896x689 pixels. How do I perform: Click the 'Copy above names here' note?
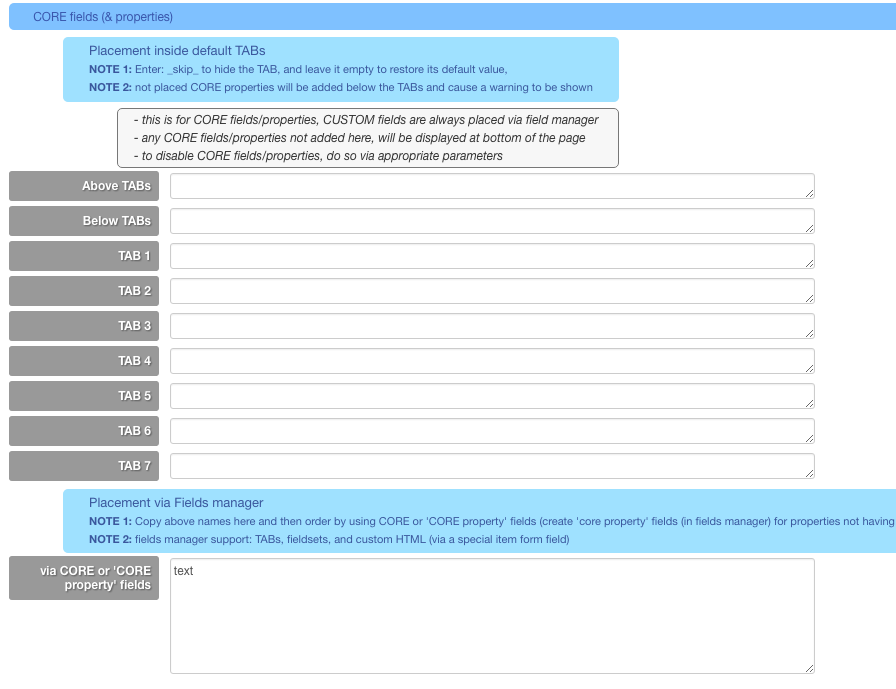click(x=492, y=521)
